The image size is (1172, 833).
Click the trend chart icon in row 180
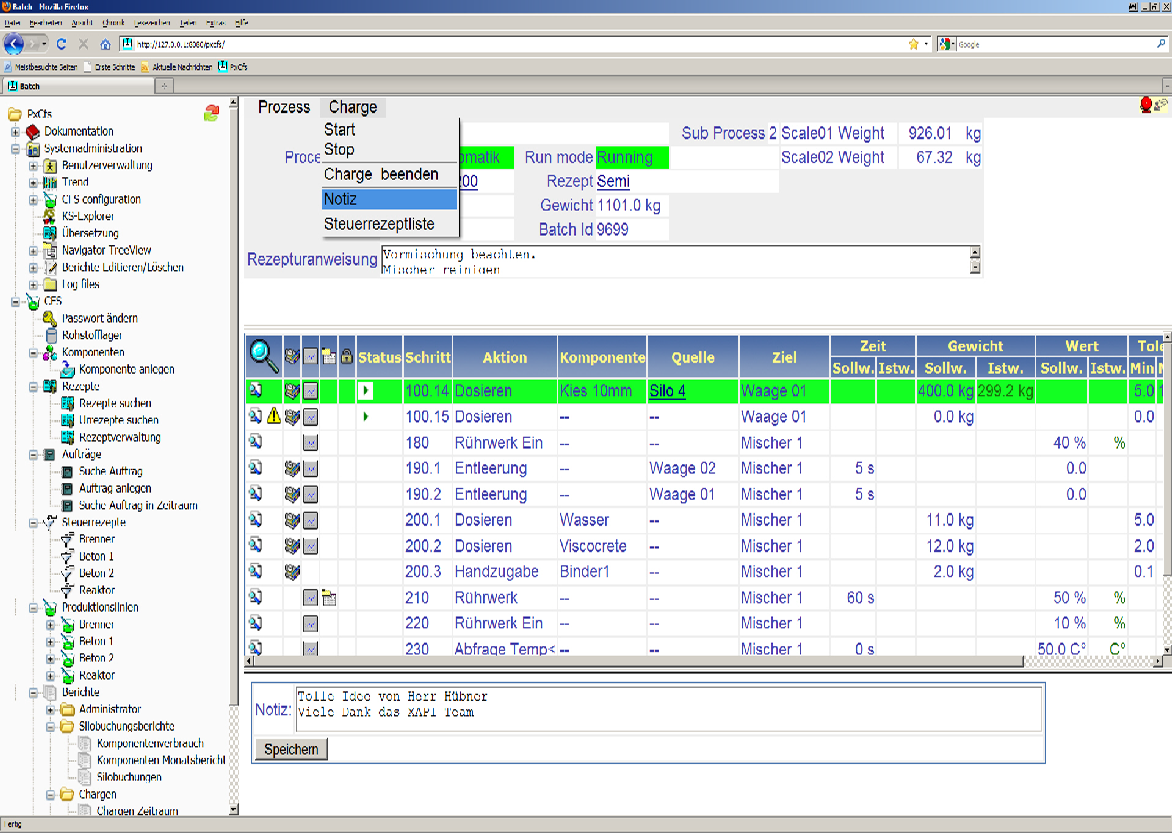(311, 443)
